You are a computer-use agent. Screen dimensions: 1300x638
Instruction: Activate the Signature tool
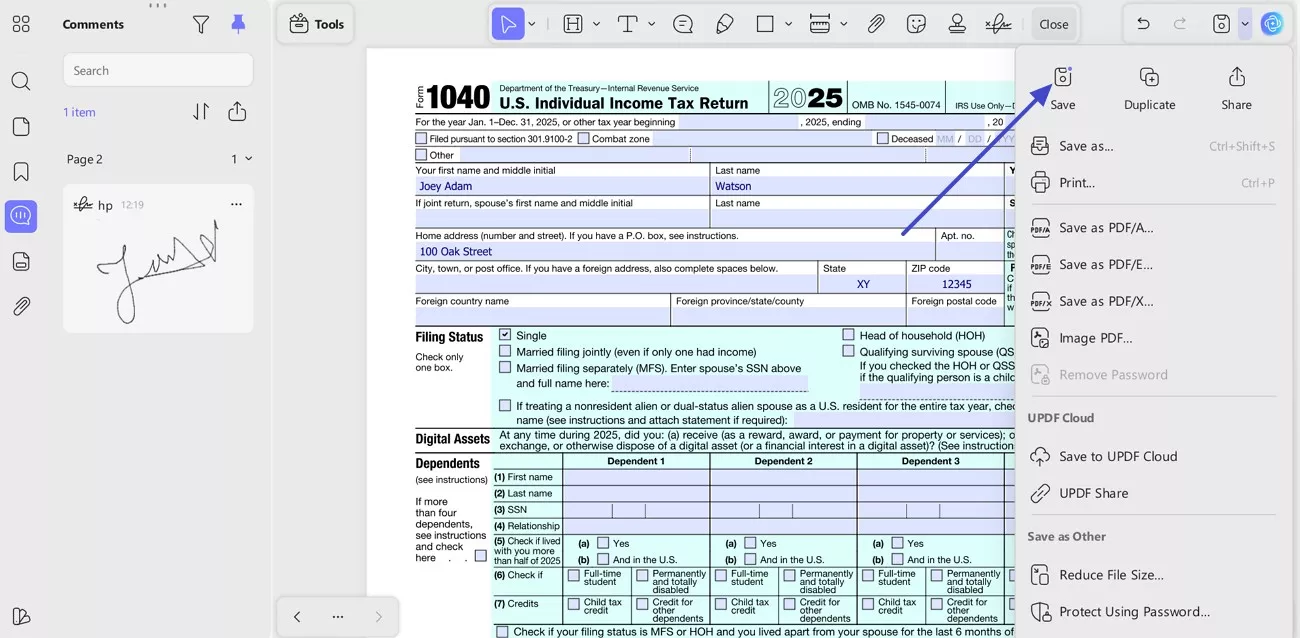pyautogui.click(x=998, y=23)
